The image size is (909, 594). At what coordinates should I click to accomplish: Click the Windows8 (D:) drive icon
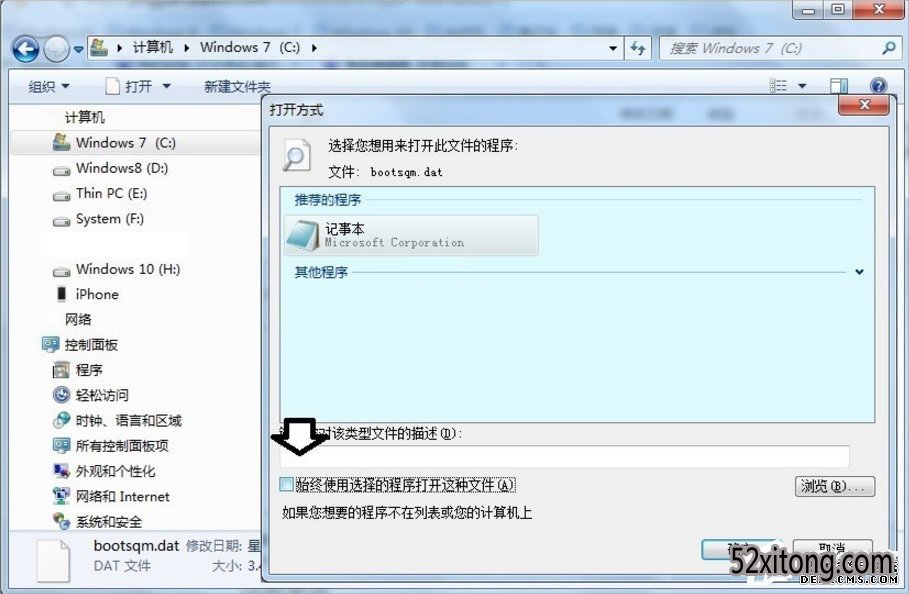coord(61,171)
